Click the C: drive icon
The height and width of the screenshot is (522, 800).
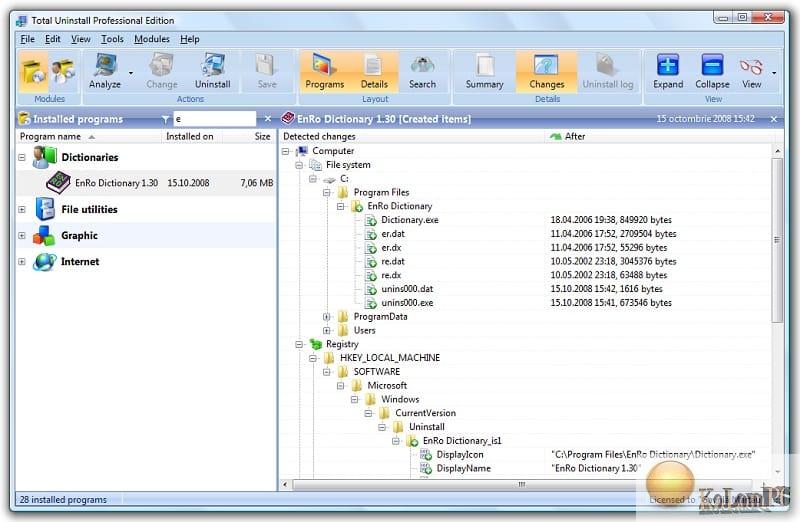click(x=330, y=179)
